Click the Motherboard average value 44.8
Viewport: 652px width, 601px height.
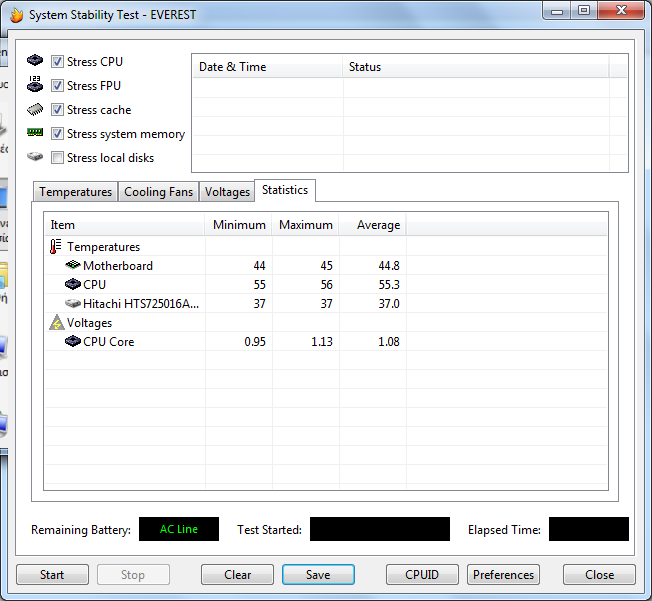pos(389,265)
